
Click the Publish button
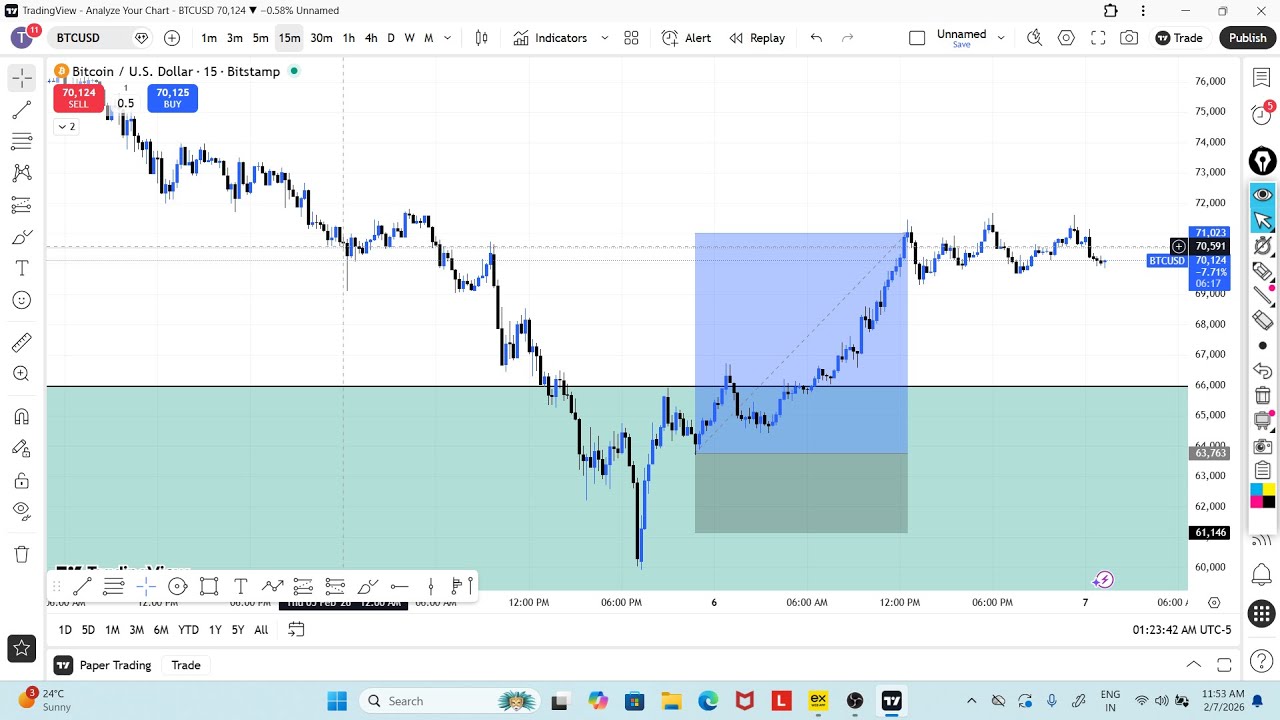point(1247,38)
